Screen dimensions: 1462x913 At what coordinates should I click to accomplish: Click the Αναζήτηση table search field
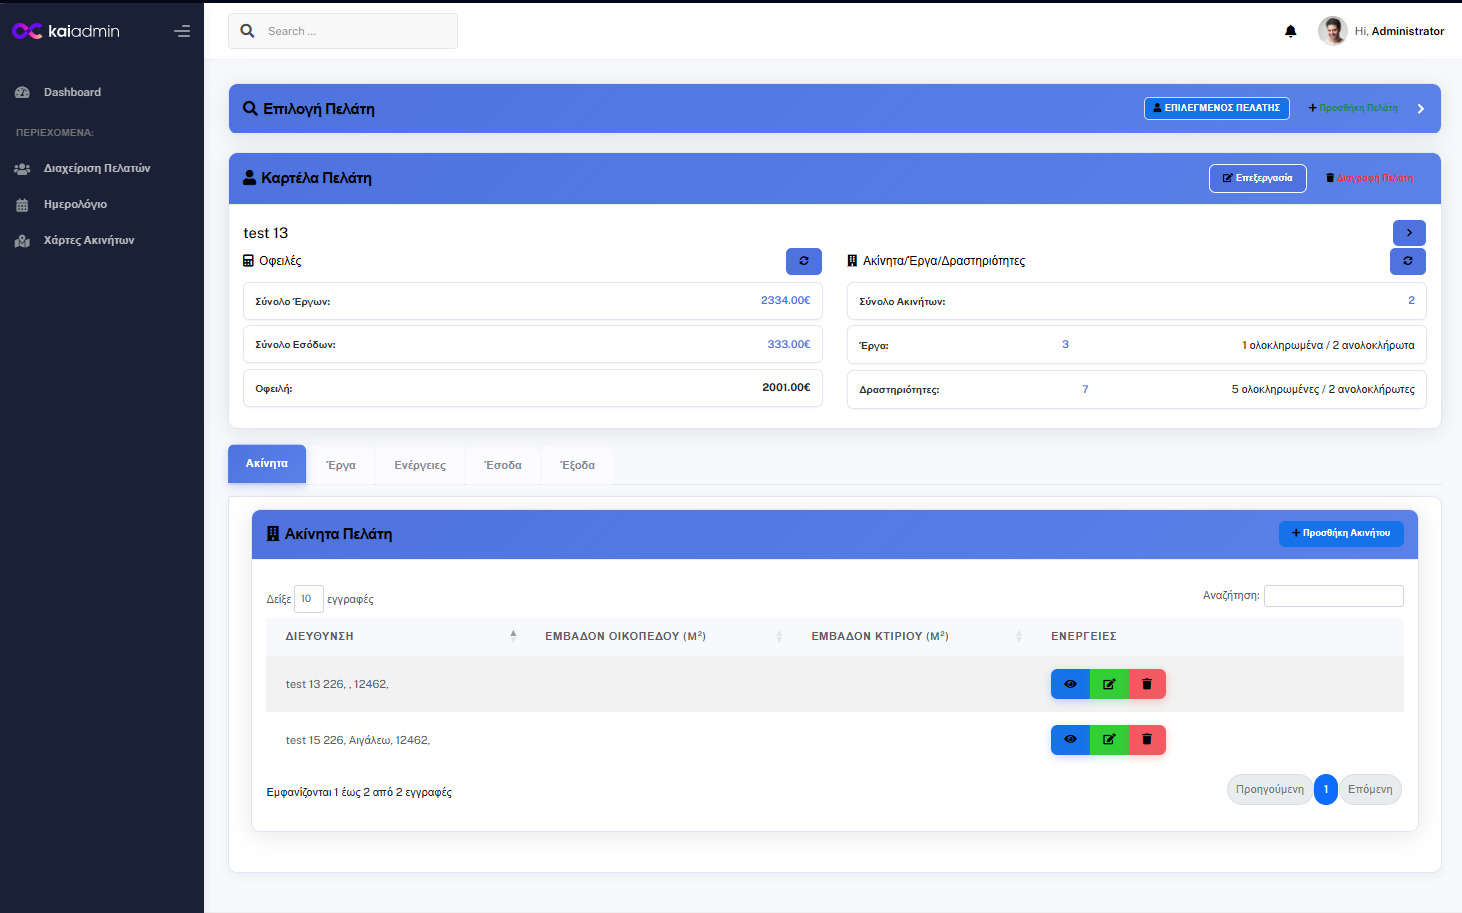(x=1333, y=596)
